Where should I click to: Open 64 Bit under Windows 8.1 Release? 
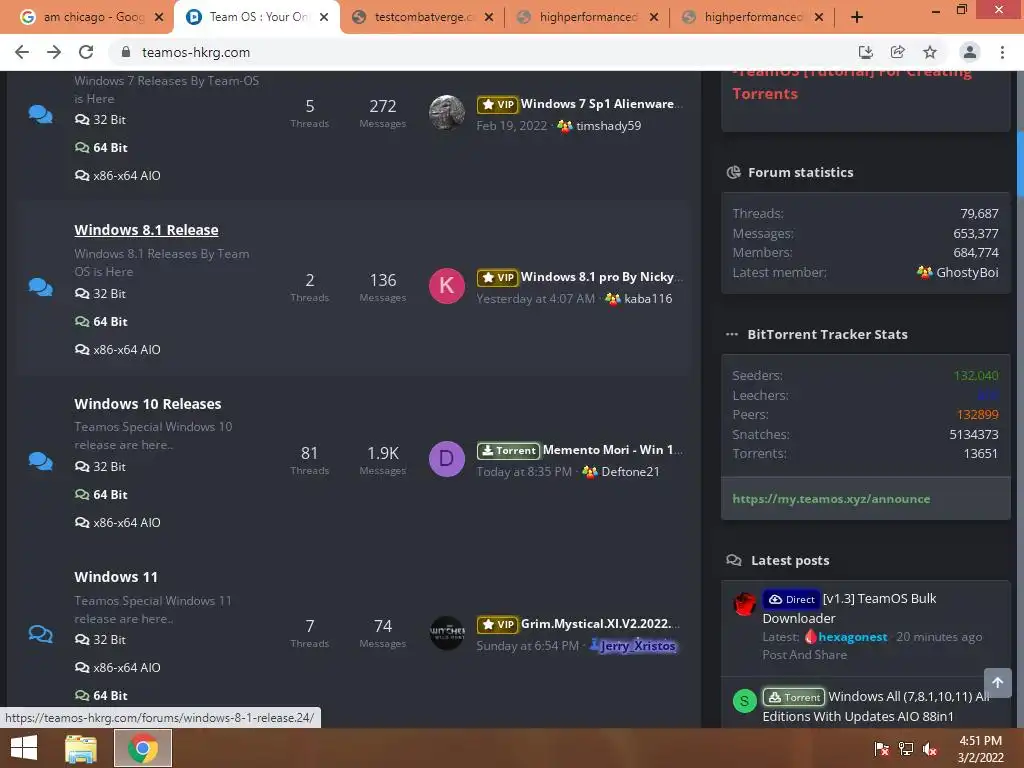101,321
